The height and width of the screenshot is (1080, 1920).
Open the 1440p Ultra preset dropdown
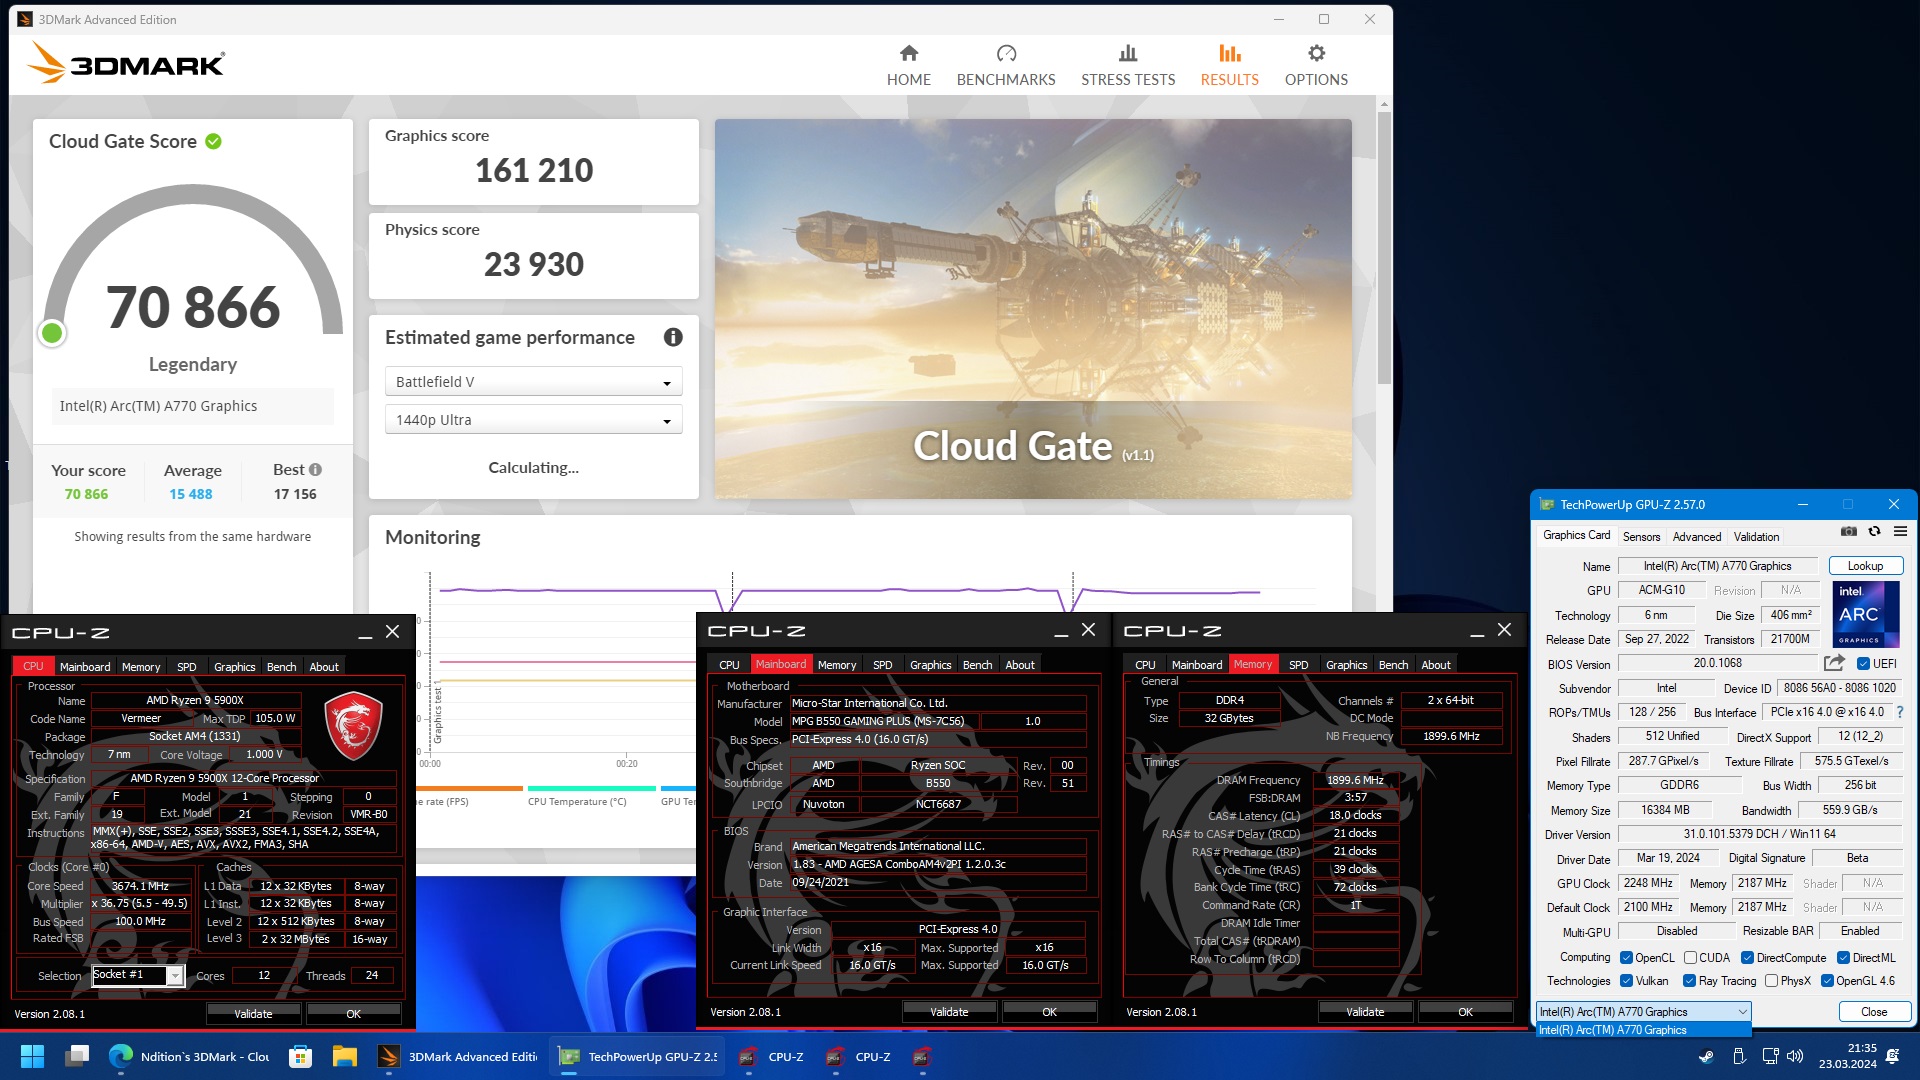(x=533, y=420)
